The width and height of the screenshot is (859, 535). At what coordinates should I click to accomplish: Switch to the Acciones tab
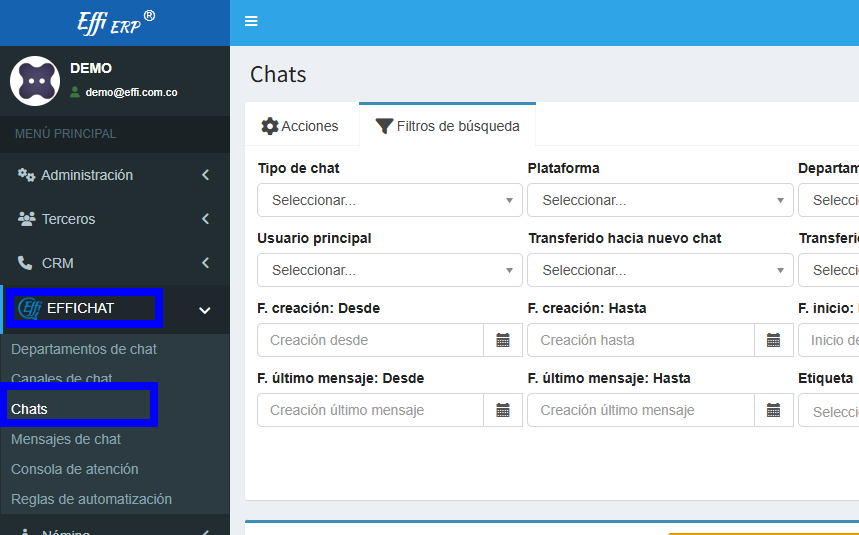302,126
